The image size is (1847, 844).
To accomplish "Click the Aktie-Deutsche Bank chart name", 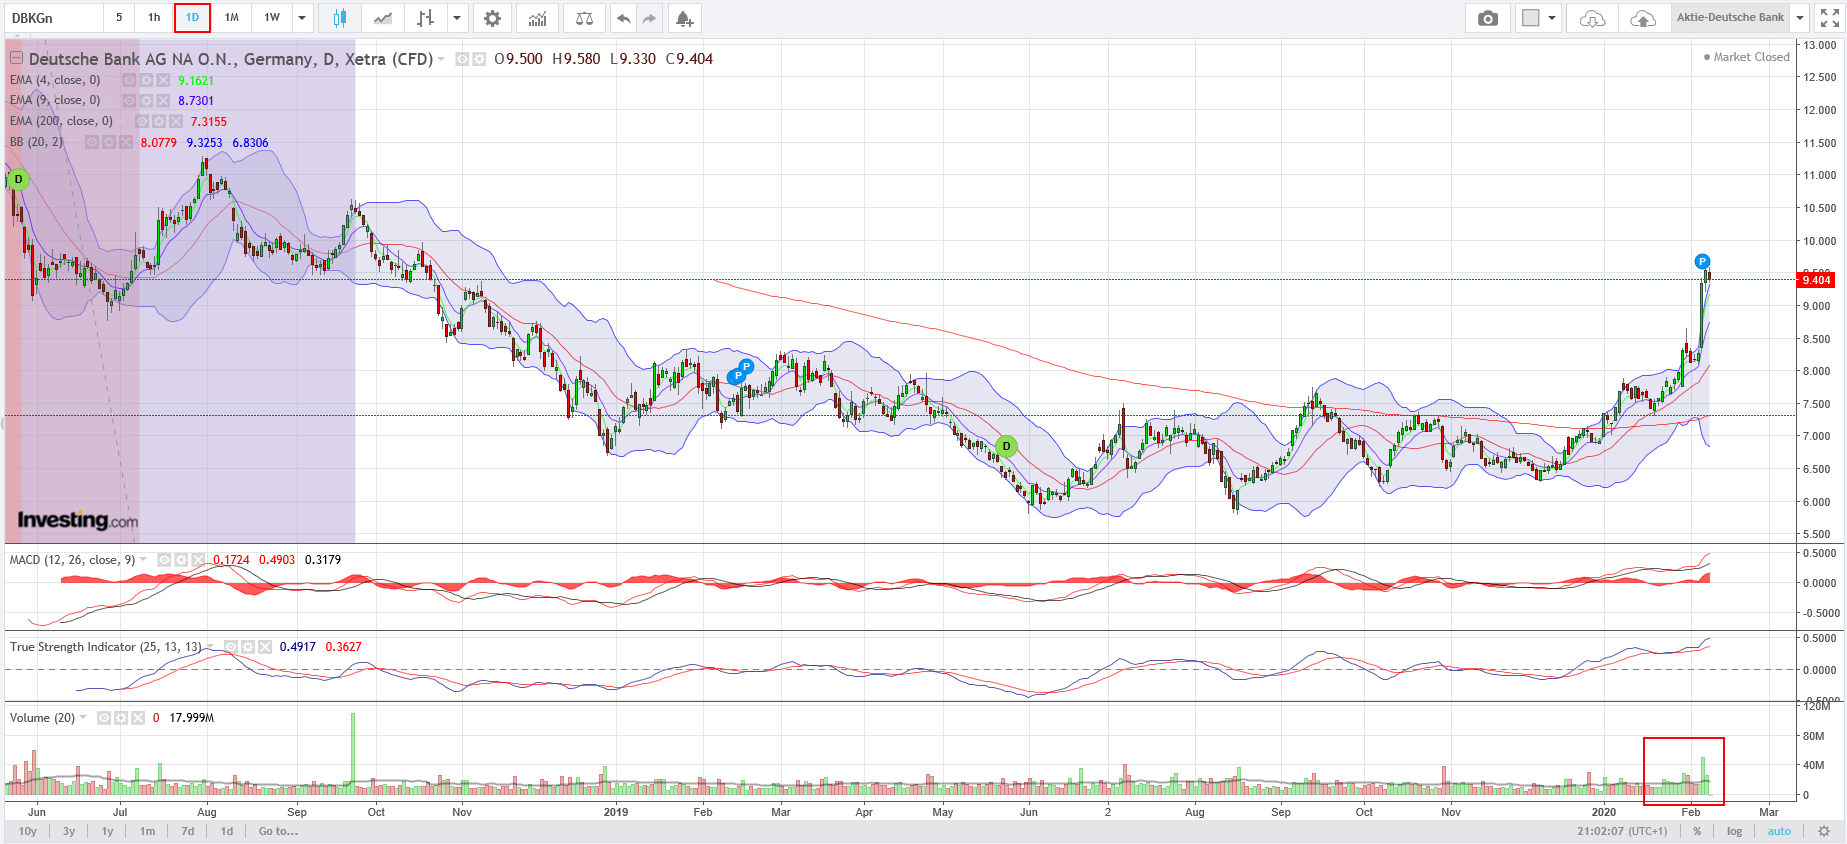I will (1730, 18).
